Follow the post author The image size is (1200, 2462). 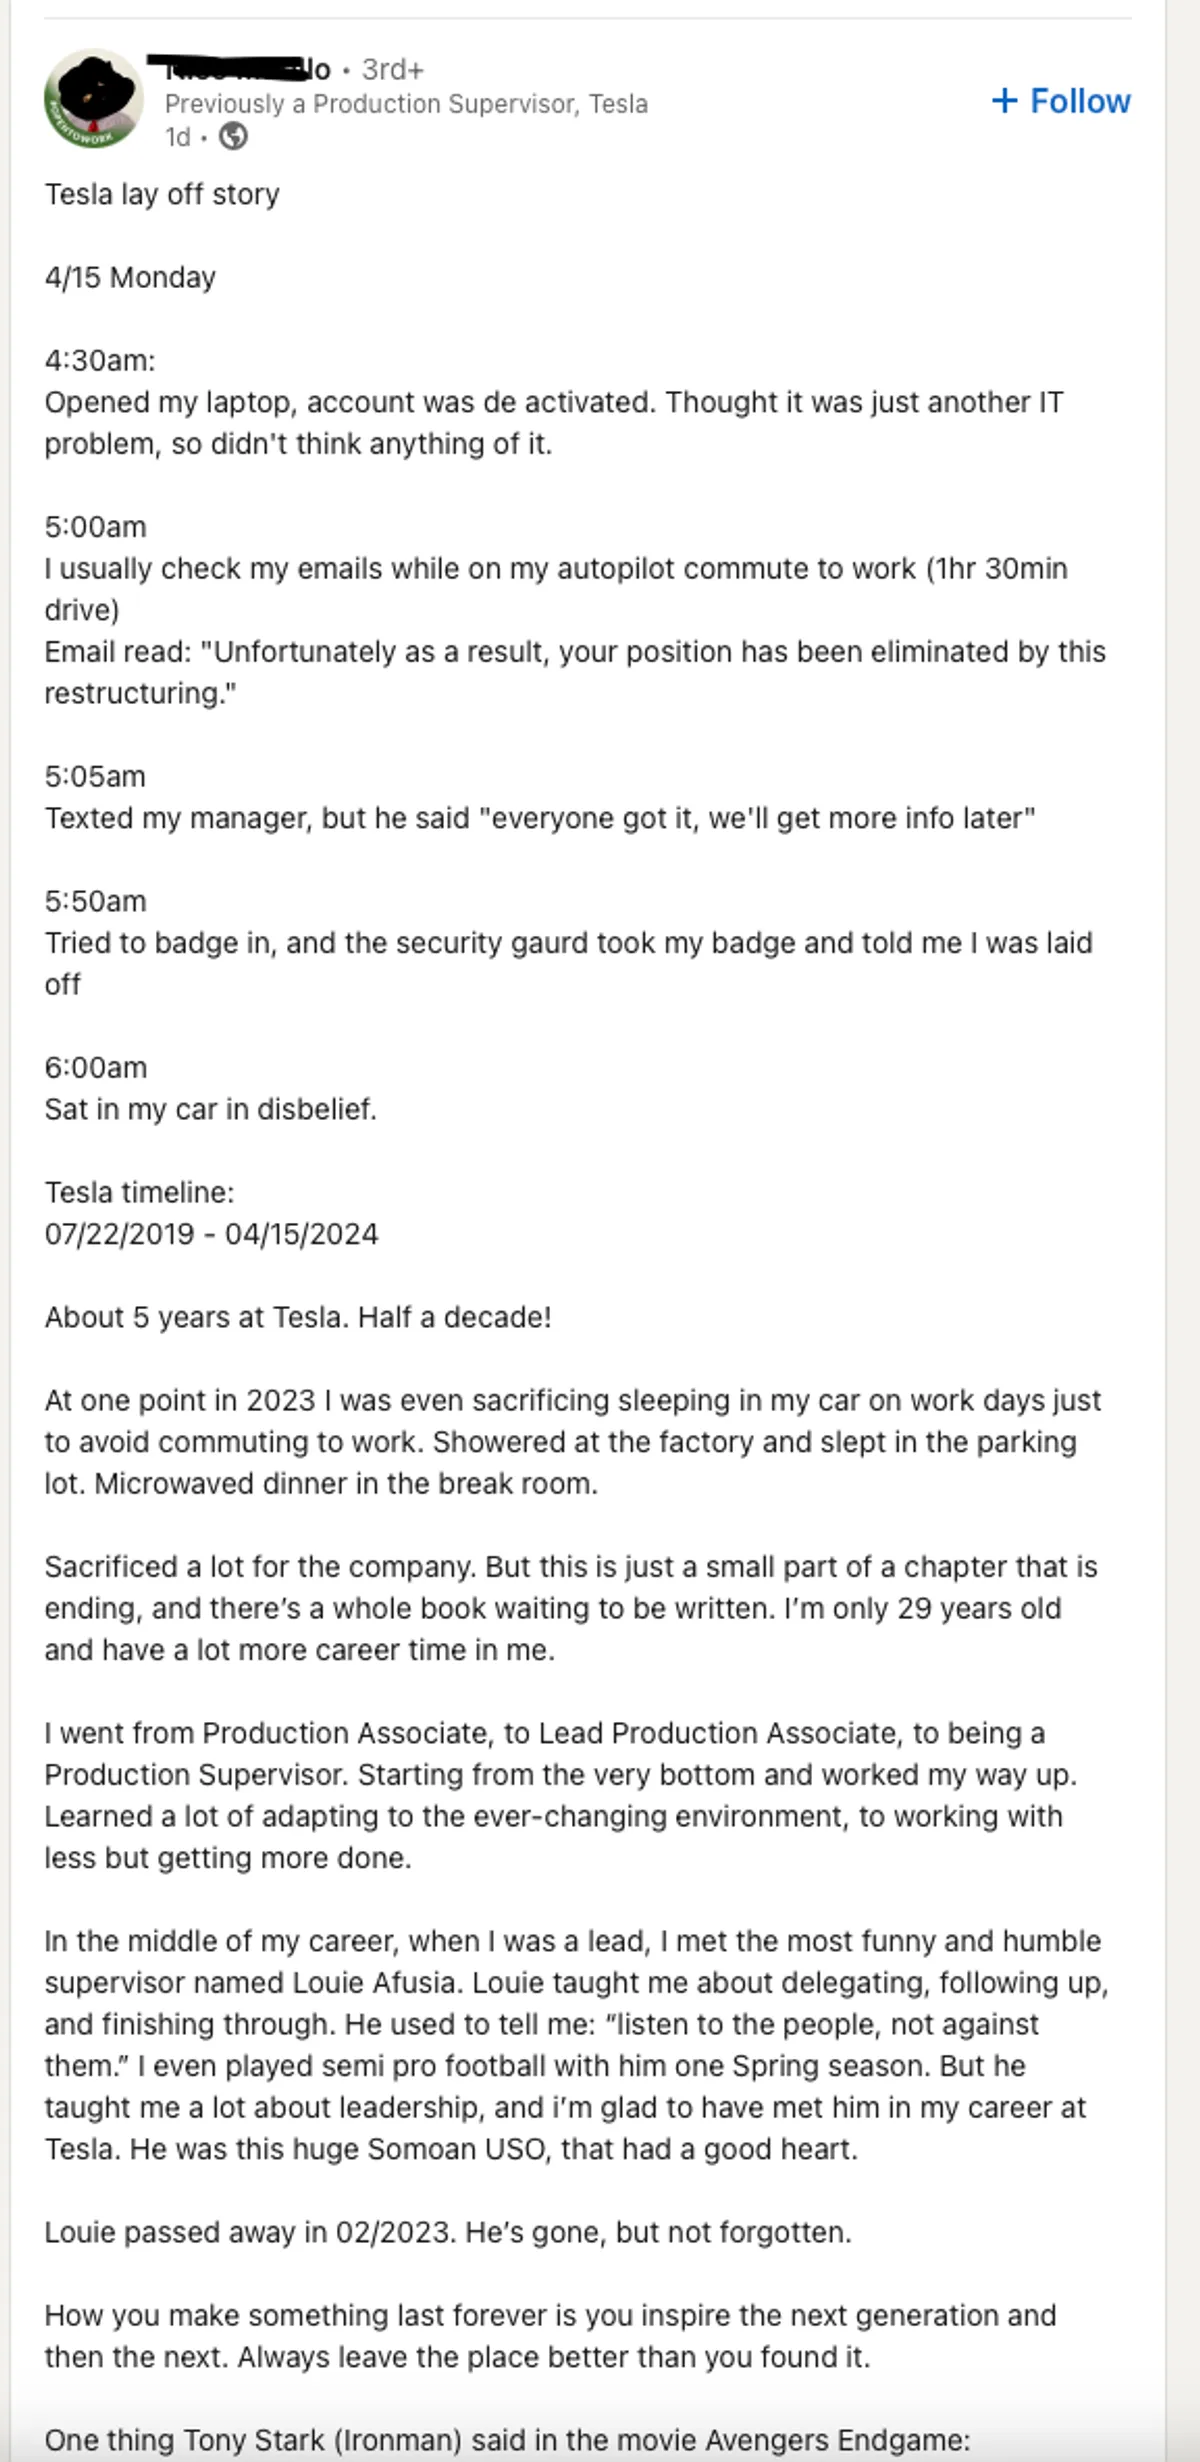(x=1061, y=101)
